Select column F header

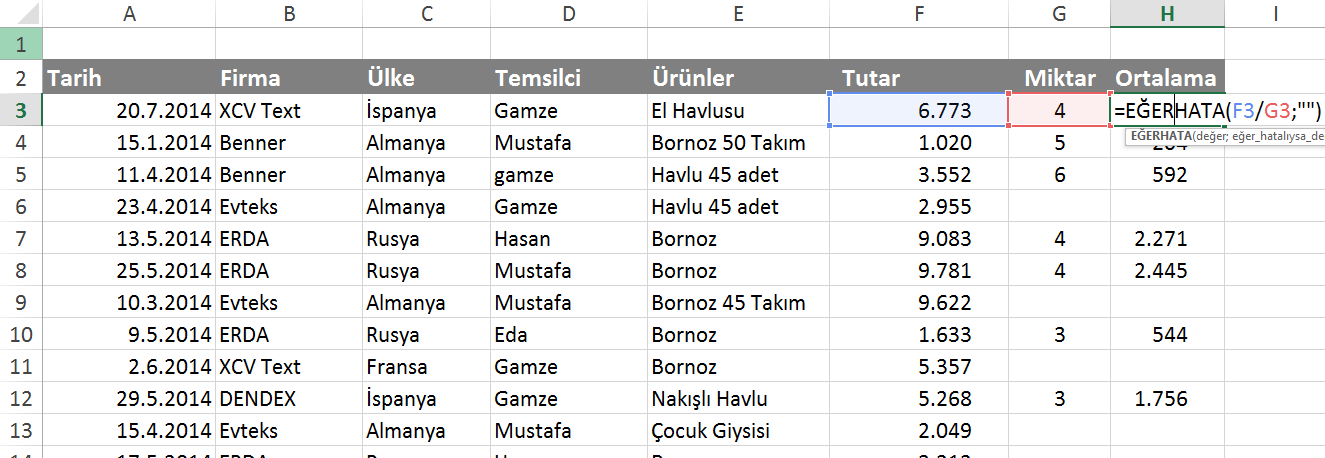click(x=918, y=13)
